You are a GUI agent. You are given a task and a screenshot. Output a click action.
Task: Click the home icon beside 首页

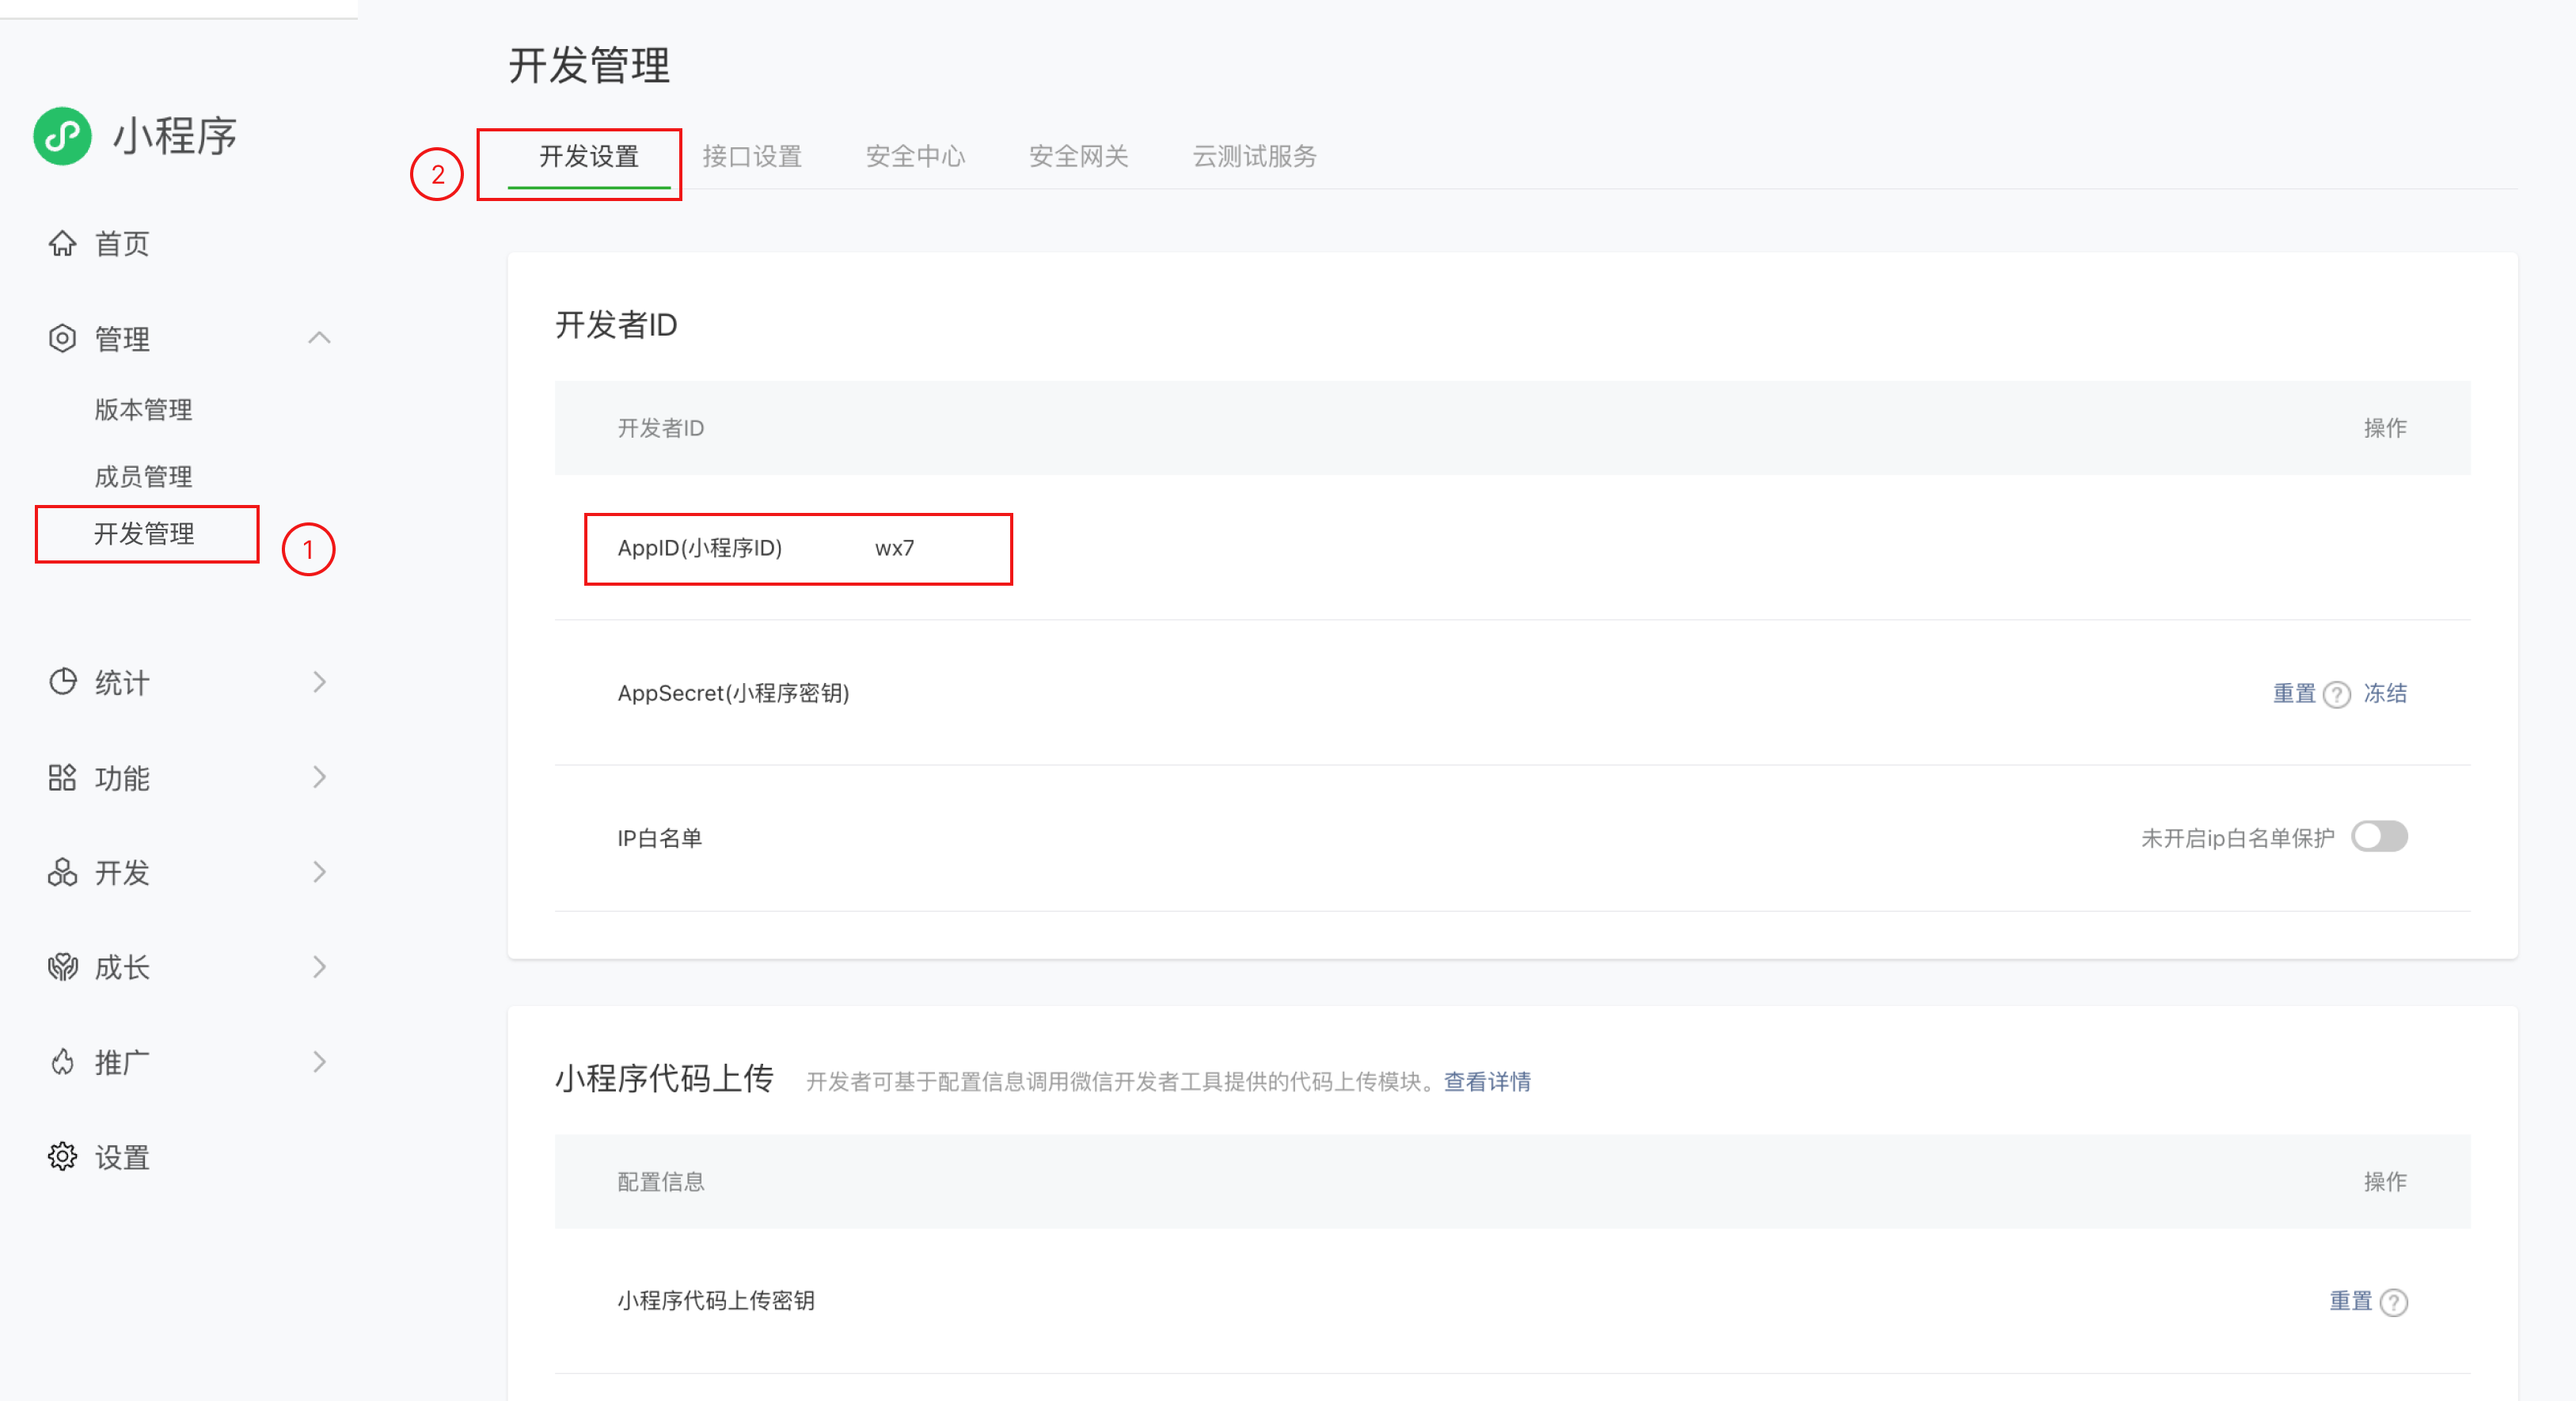tap(62, 243)
